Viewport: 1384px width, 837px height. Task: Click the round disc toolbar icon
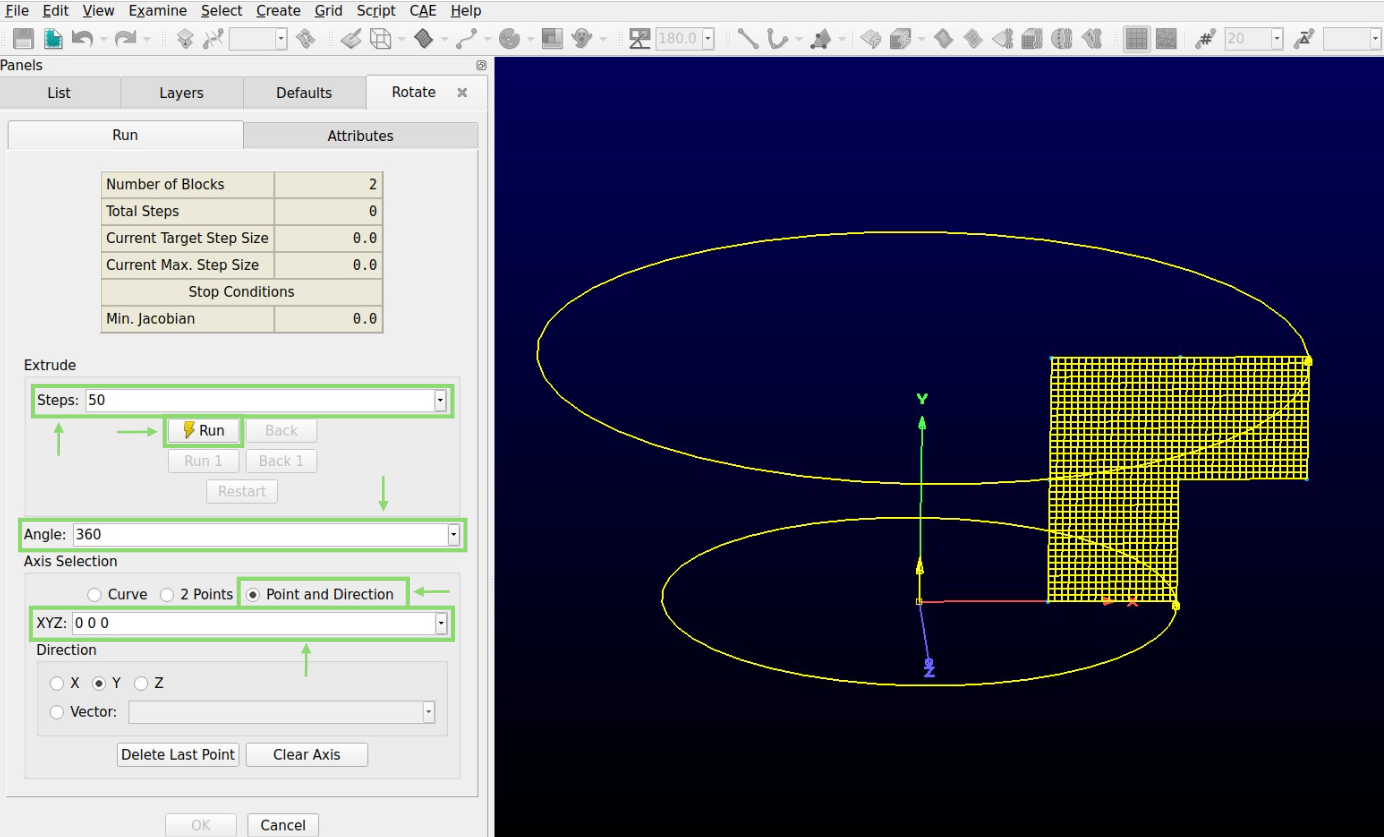coord(509,39)
